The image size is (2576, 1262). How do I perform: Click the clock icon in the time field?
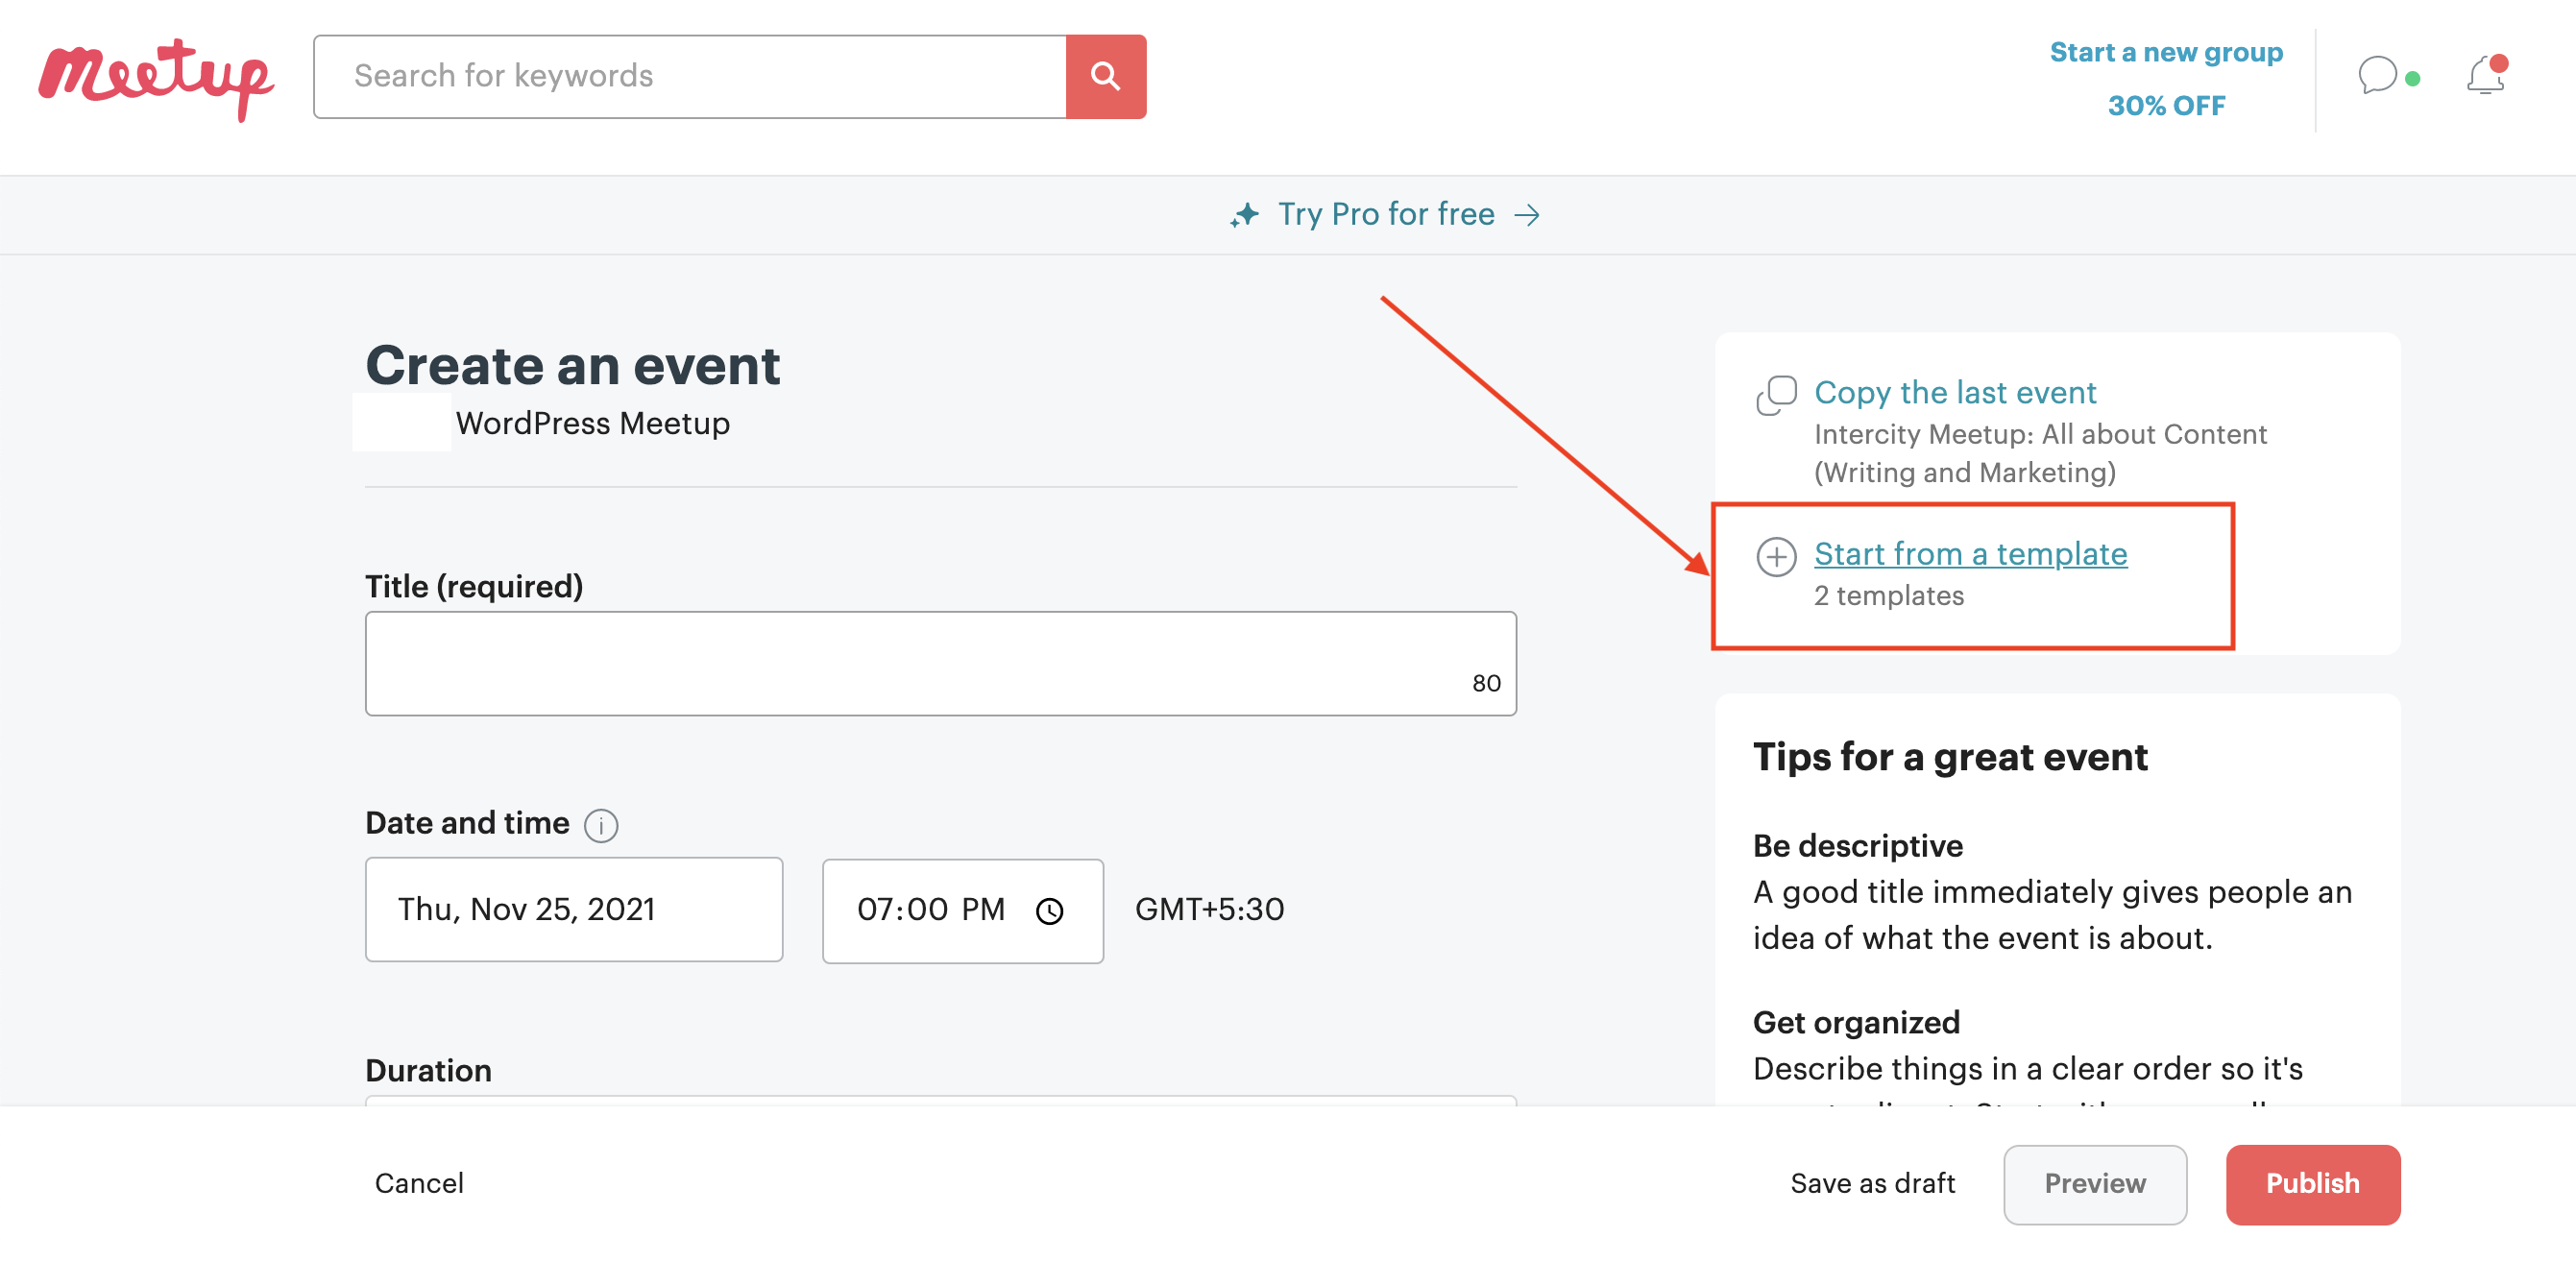click(x=1049, y=911)
